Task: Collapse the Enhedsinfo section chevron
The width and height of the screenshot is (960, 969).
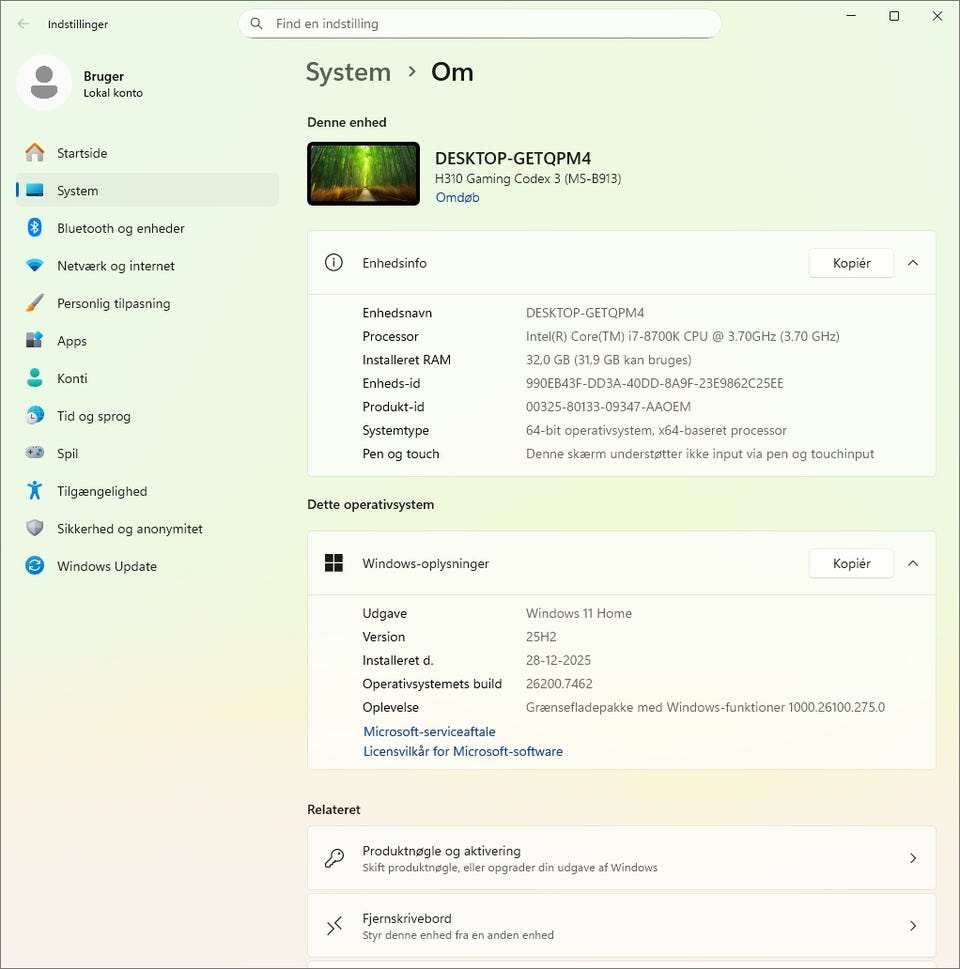Action: (912, 263)
